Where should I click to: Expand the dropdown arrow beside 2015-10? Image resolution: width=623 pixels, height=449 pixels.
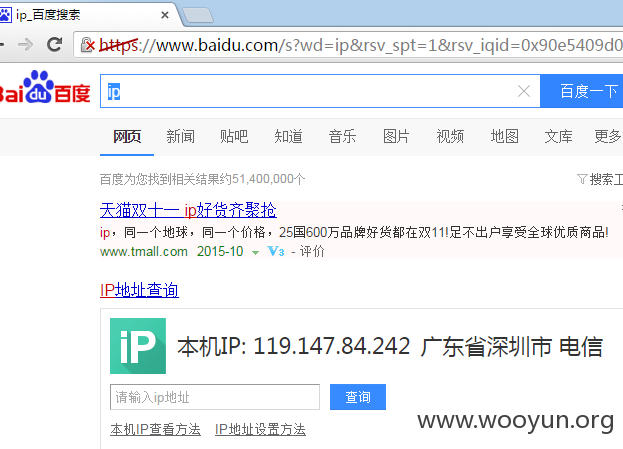pyautogui.click(x=255, y=253)
